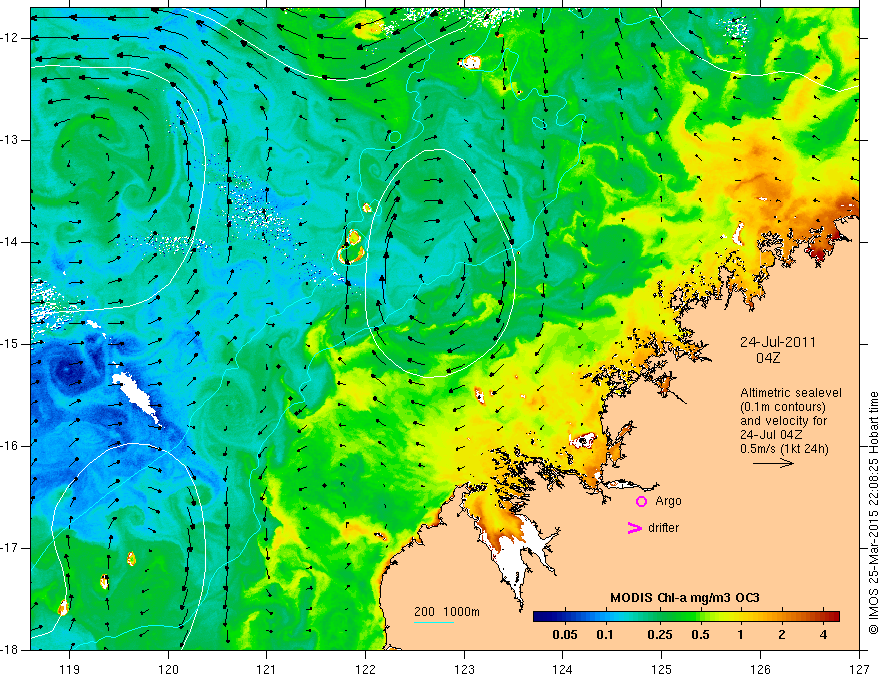Click the '0.5m/s (1kt 24h)' text

(x=784, y=449)
